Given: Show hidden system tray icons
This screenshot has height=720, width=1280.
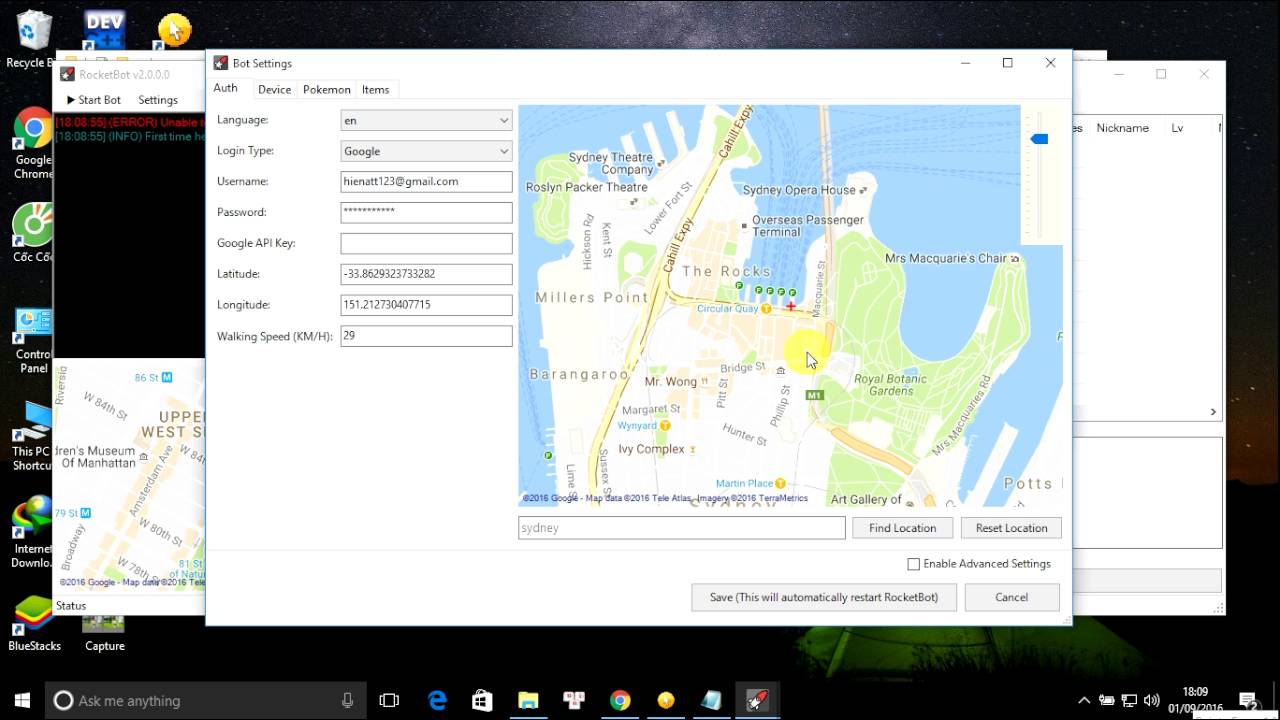Looking at the screenshot, I should (x=1084, y=700).
